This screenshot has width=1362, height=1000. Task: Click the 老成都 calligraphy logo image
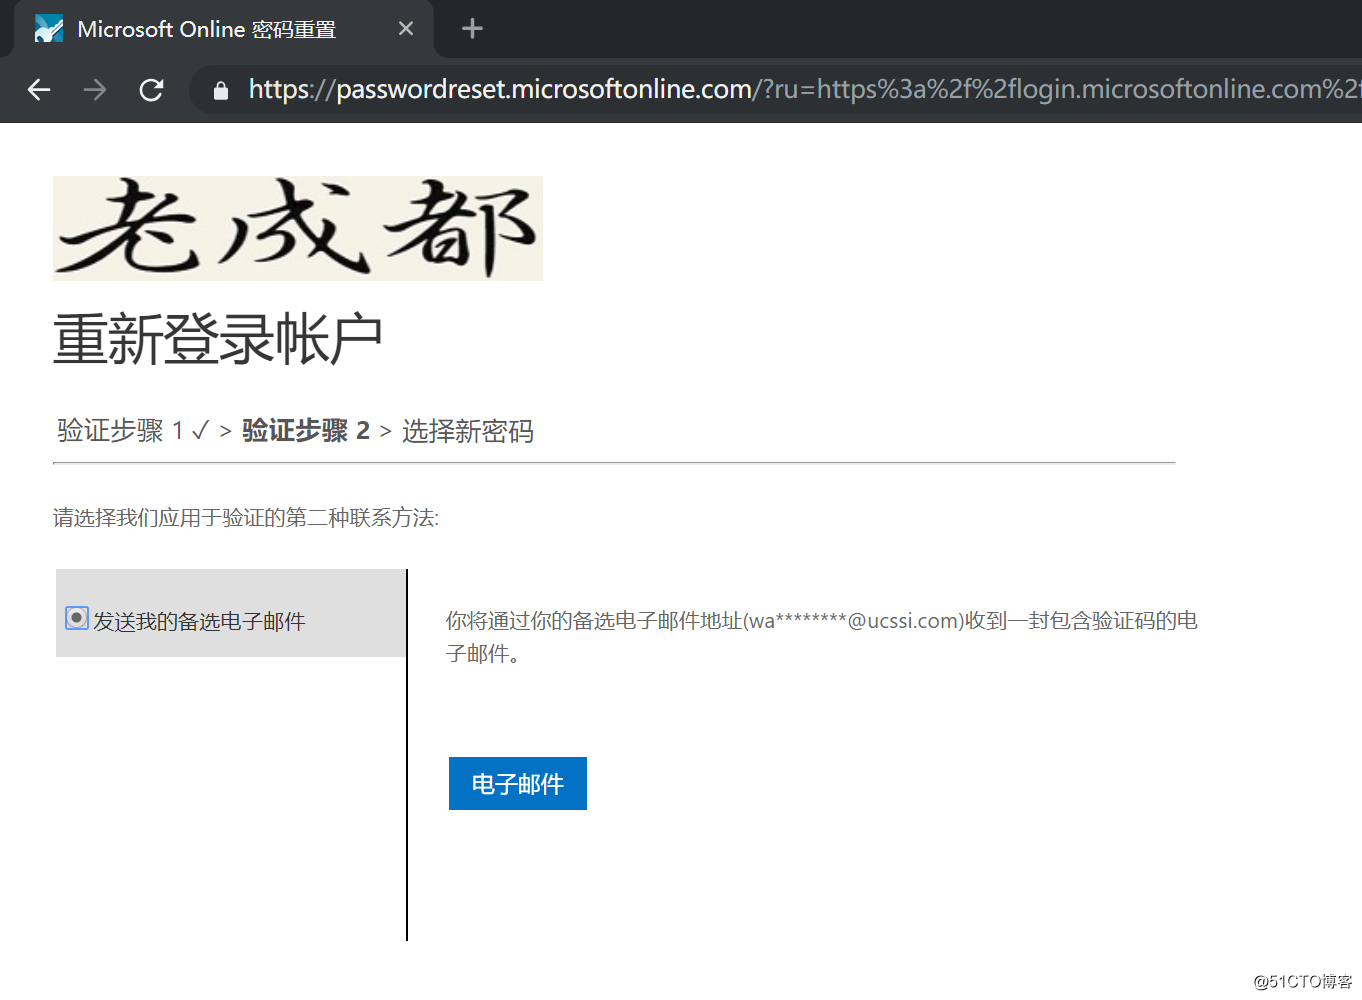pyautogui.click(x=298, y=228)
